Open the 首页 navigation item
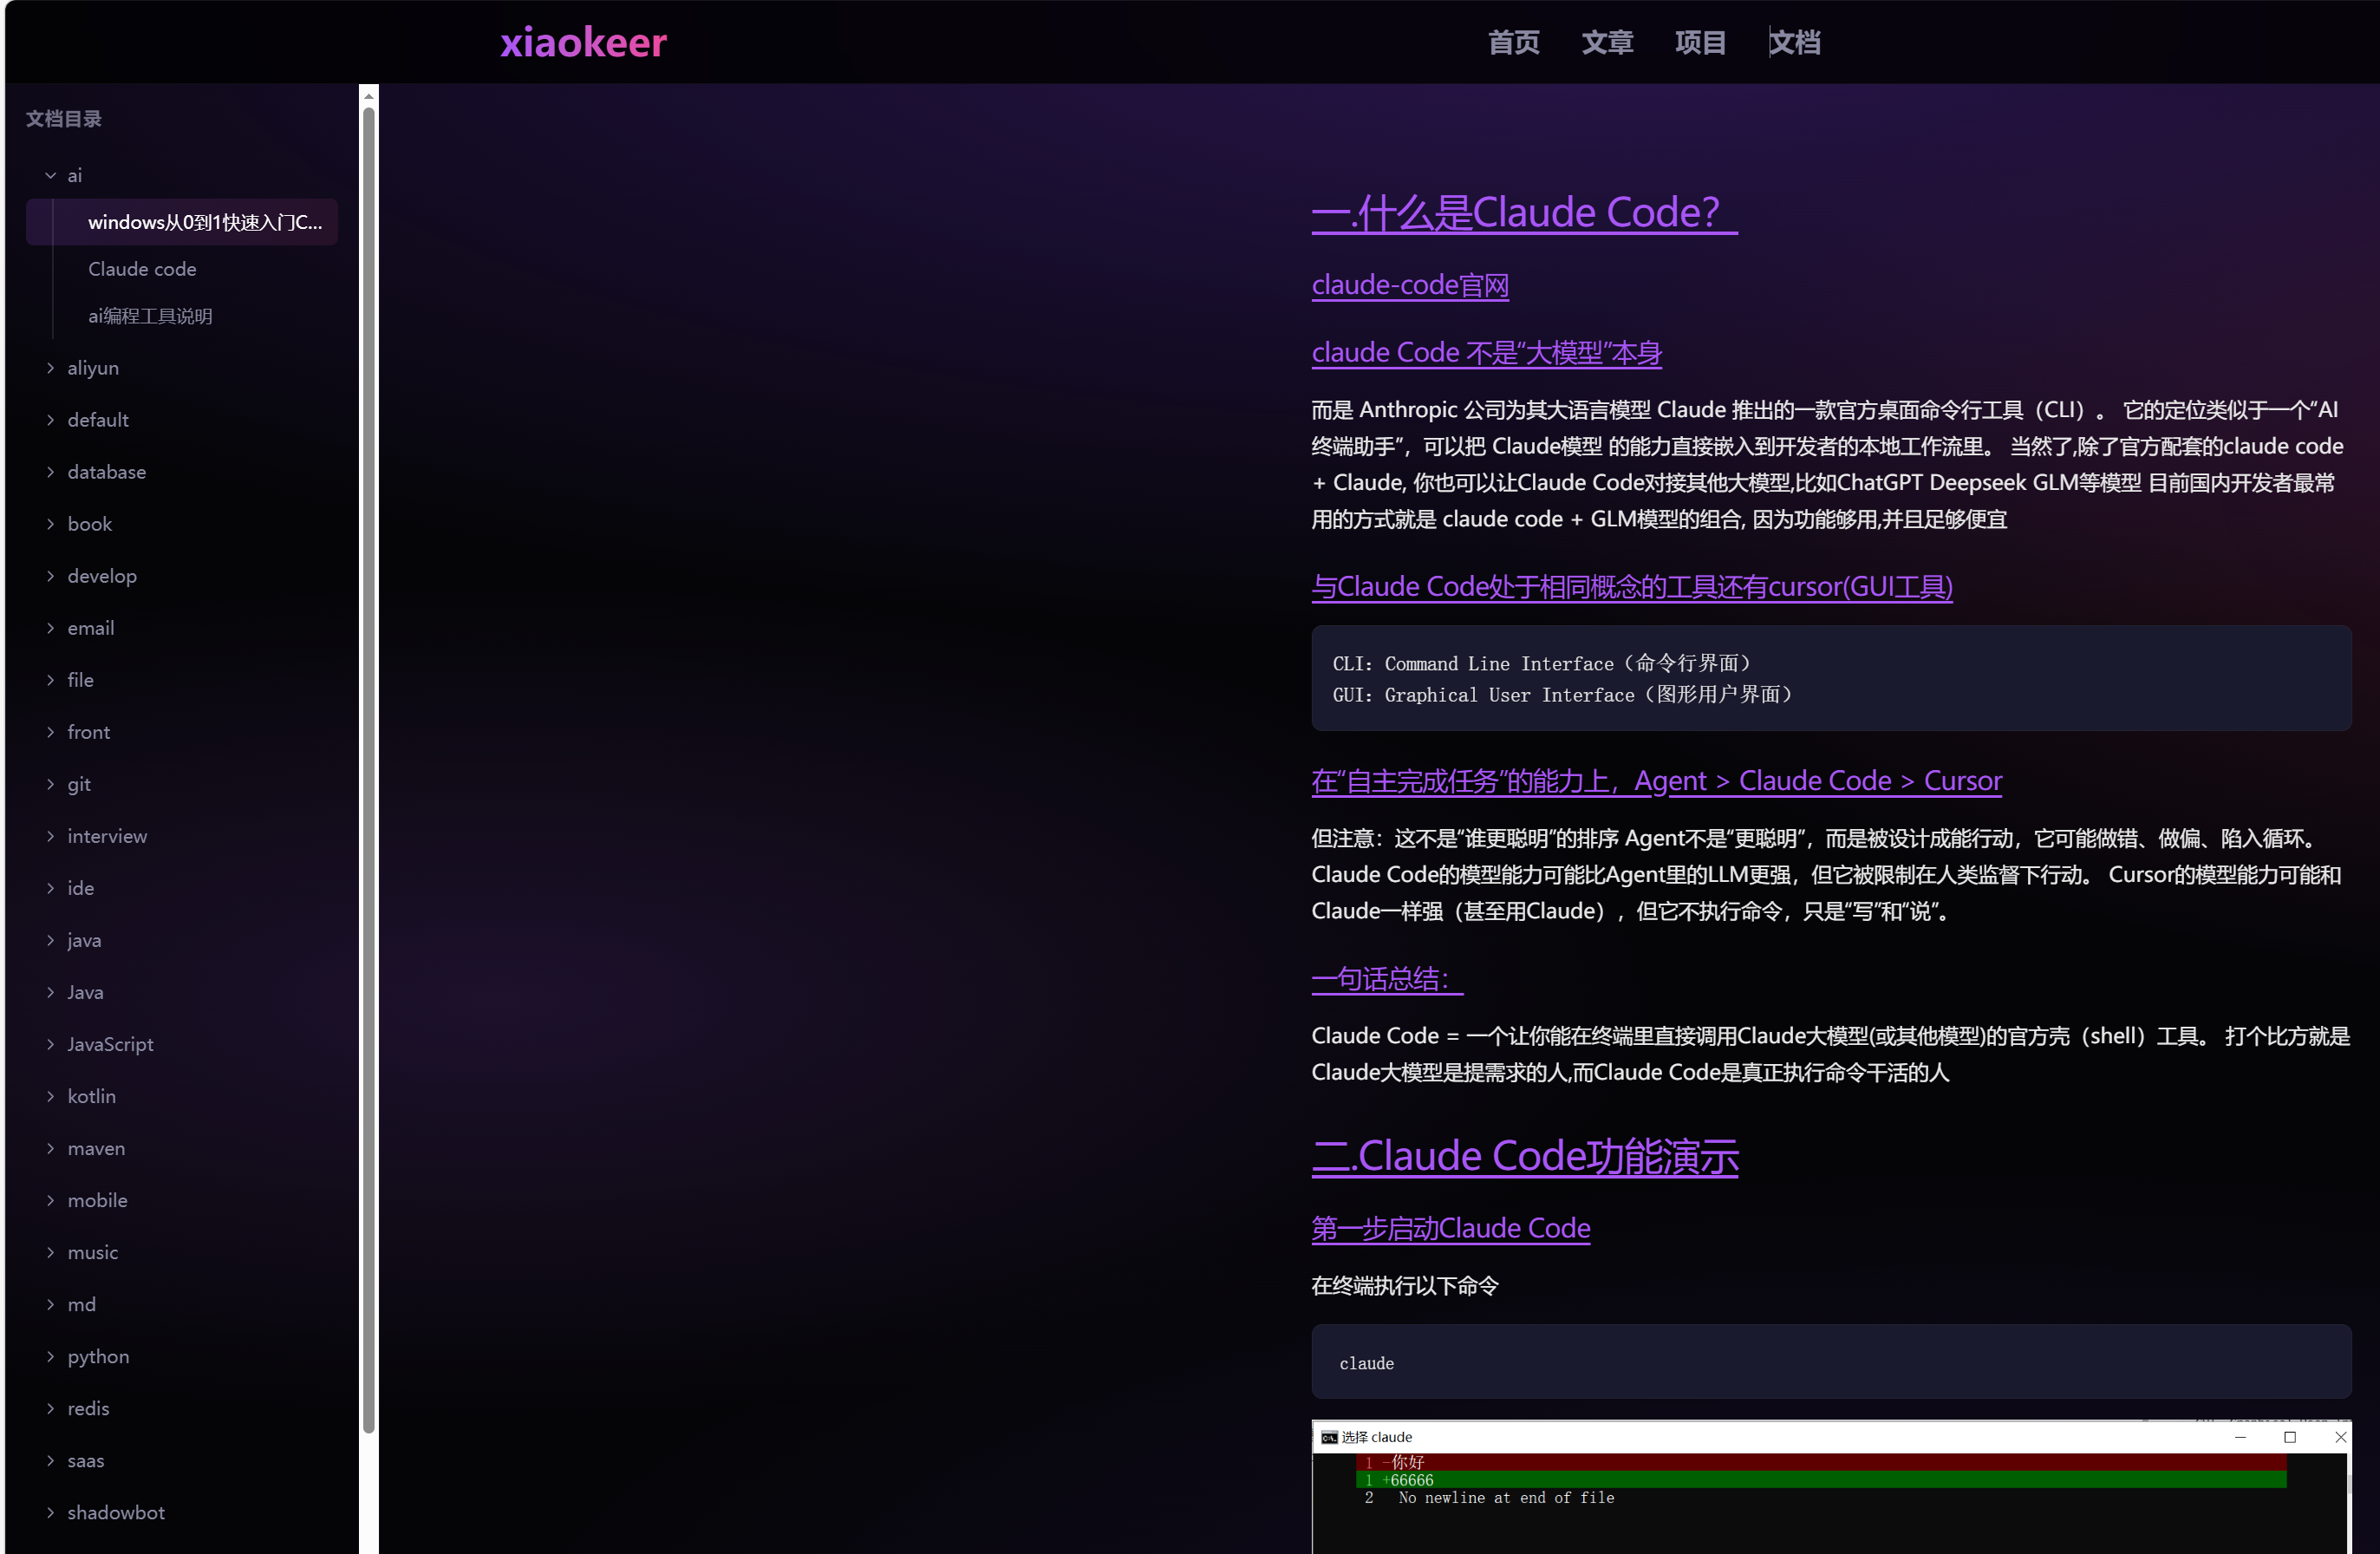This screenshot has width=2380, height=1554. pyautogui.click(x=1513, y=42)
